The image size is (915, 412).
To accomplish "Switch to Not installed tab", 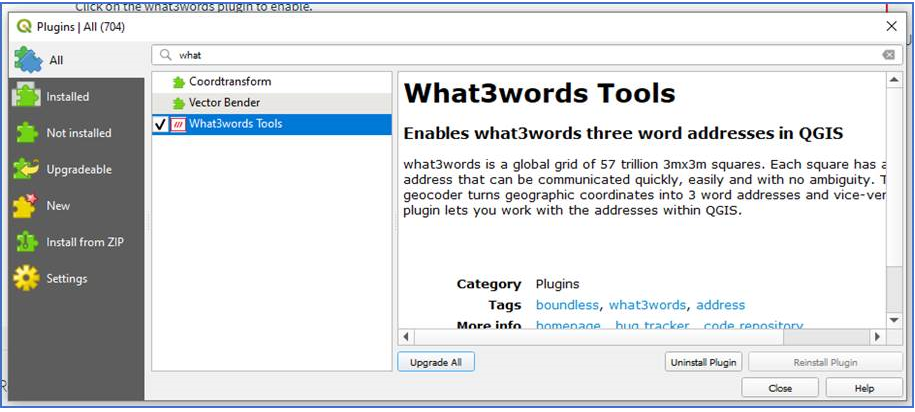I will [x=76, y=133].
